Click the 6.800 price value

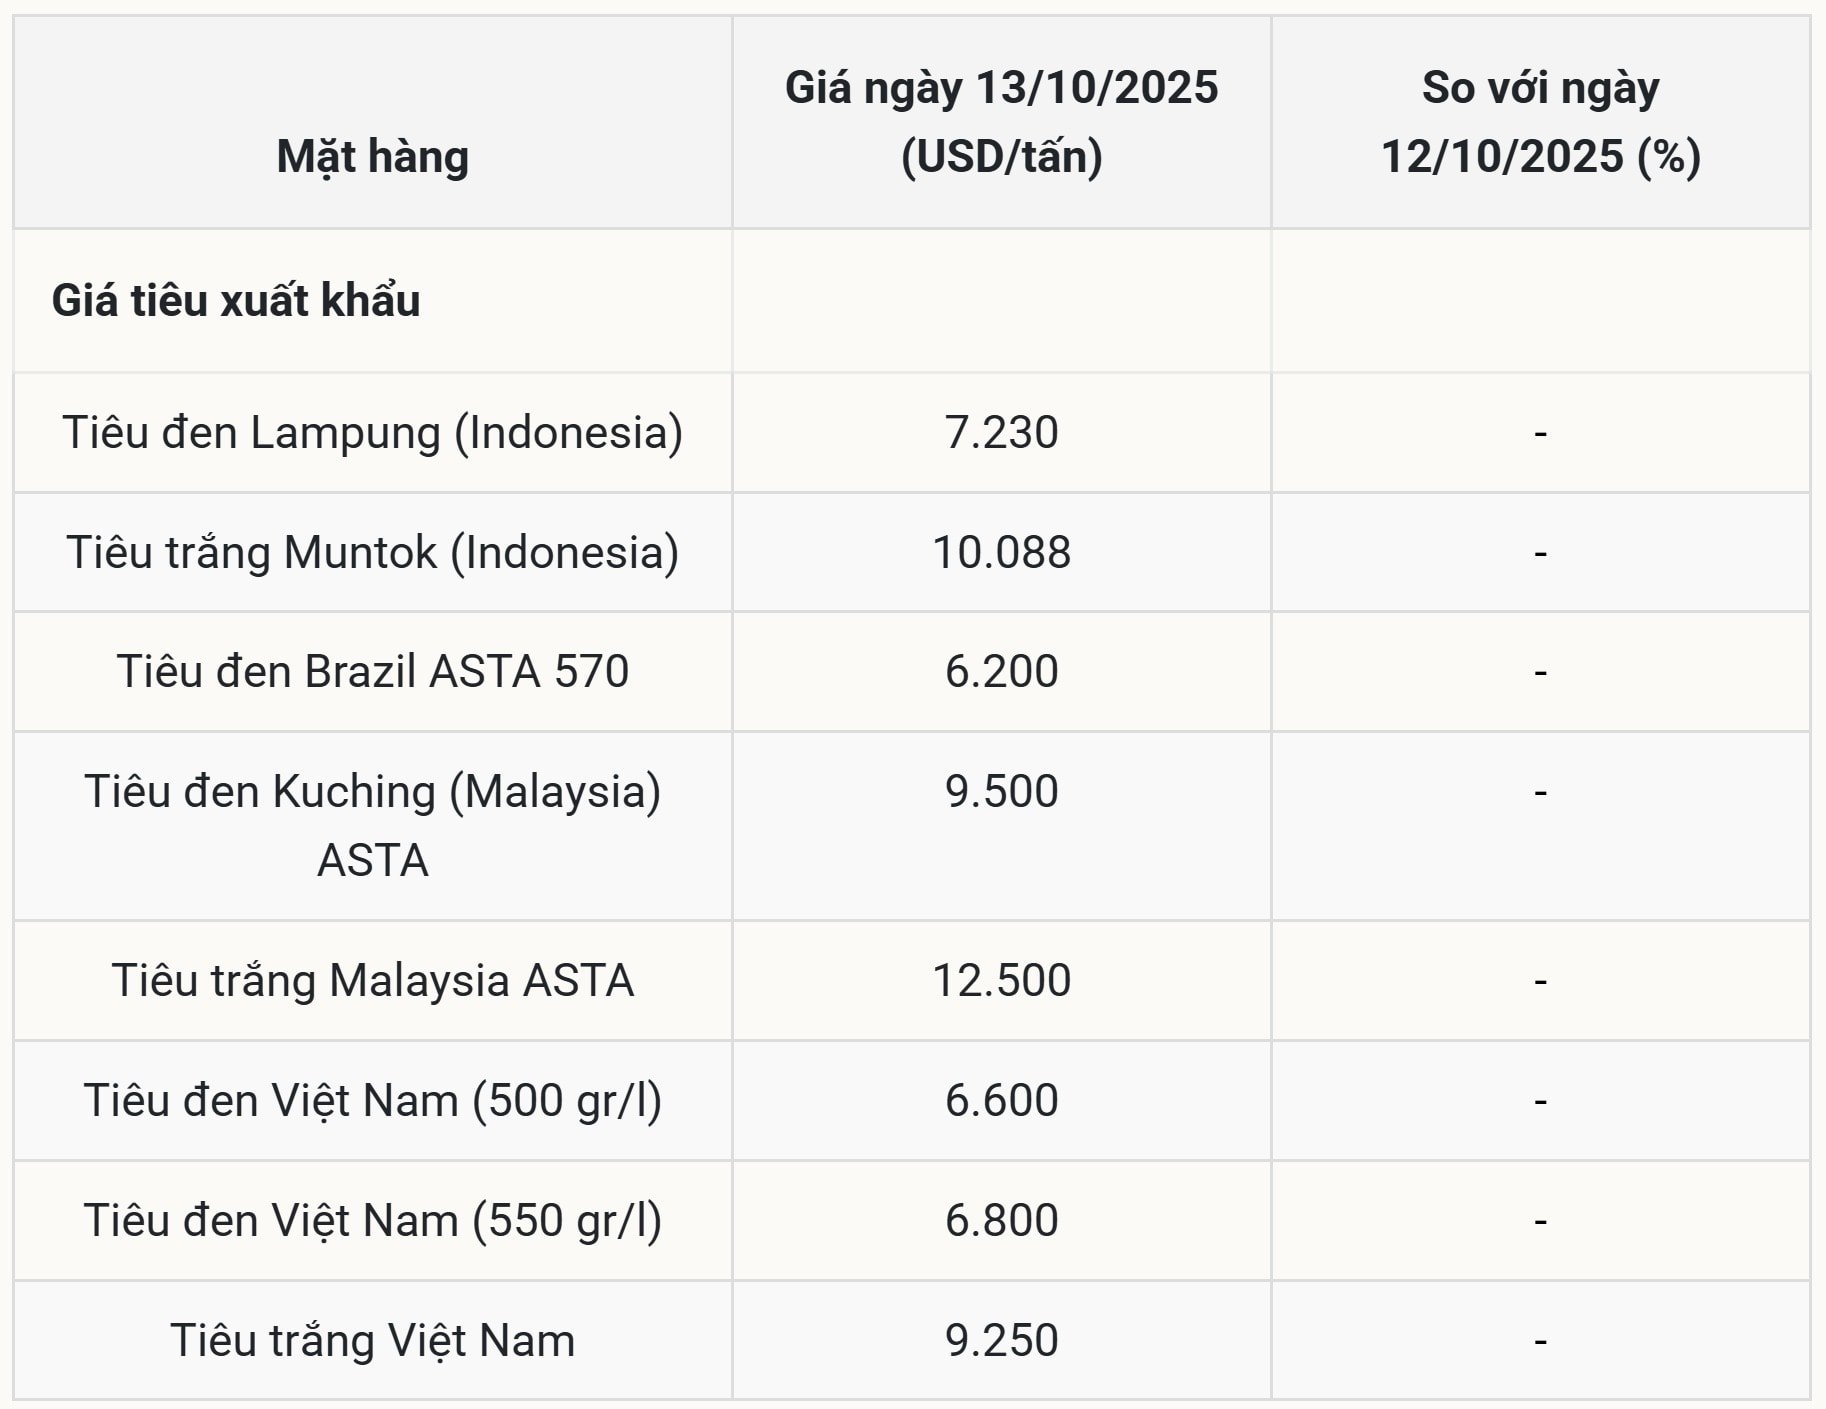point(1001,1220)
